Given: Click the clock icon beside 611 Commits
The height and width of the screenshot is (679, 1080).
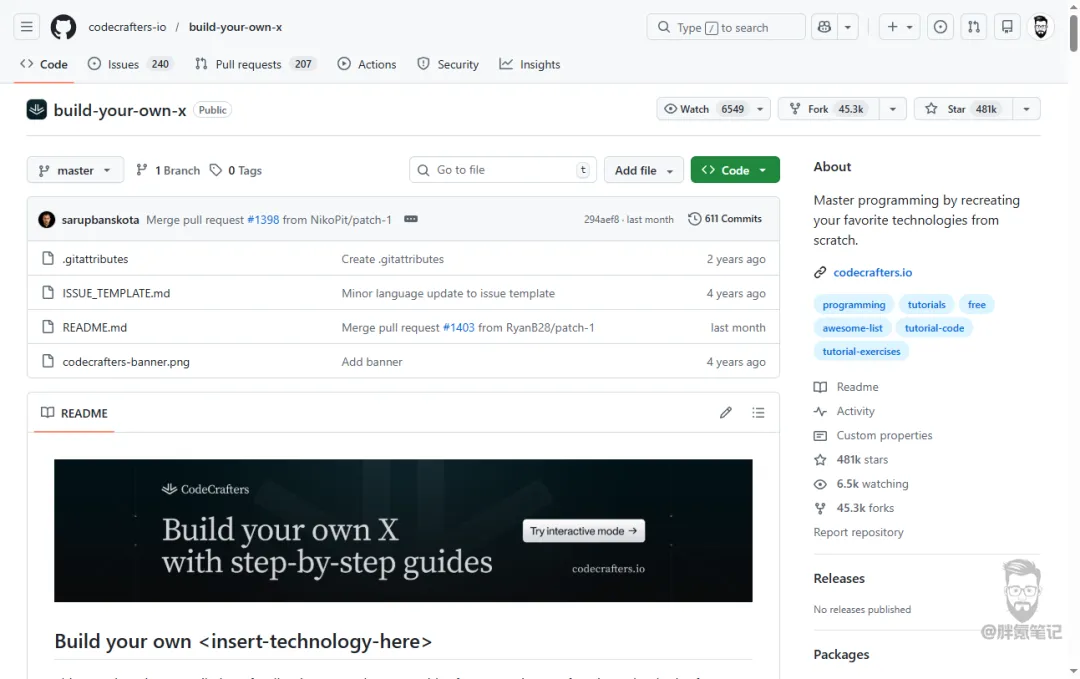Looking at the screenshot, I should pyautogui.click(x=694, y=219).
